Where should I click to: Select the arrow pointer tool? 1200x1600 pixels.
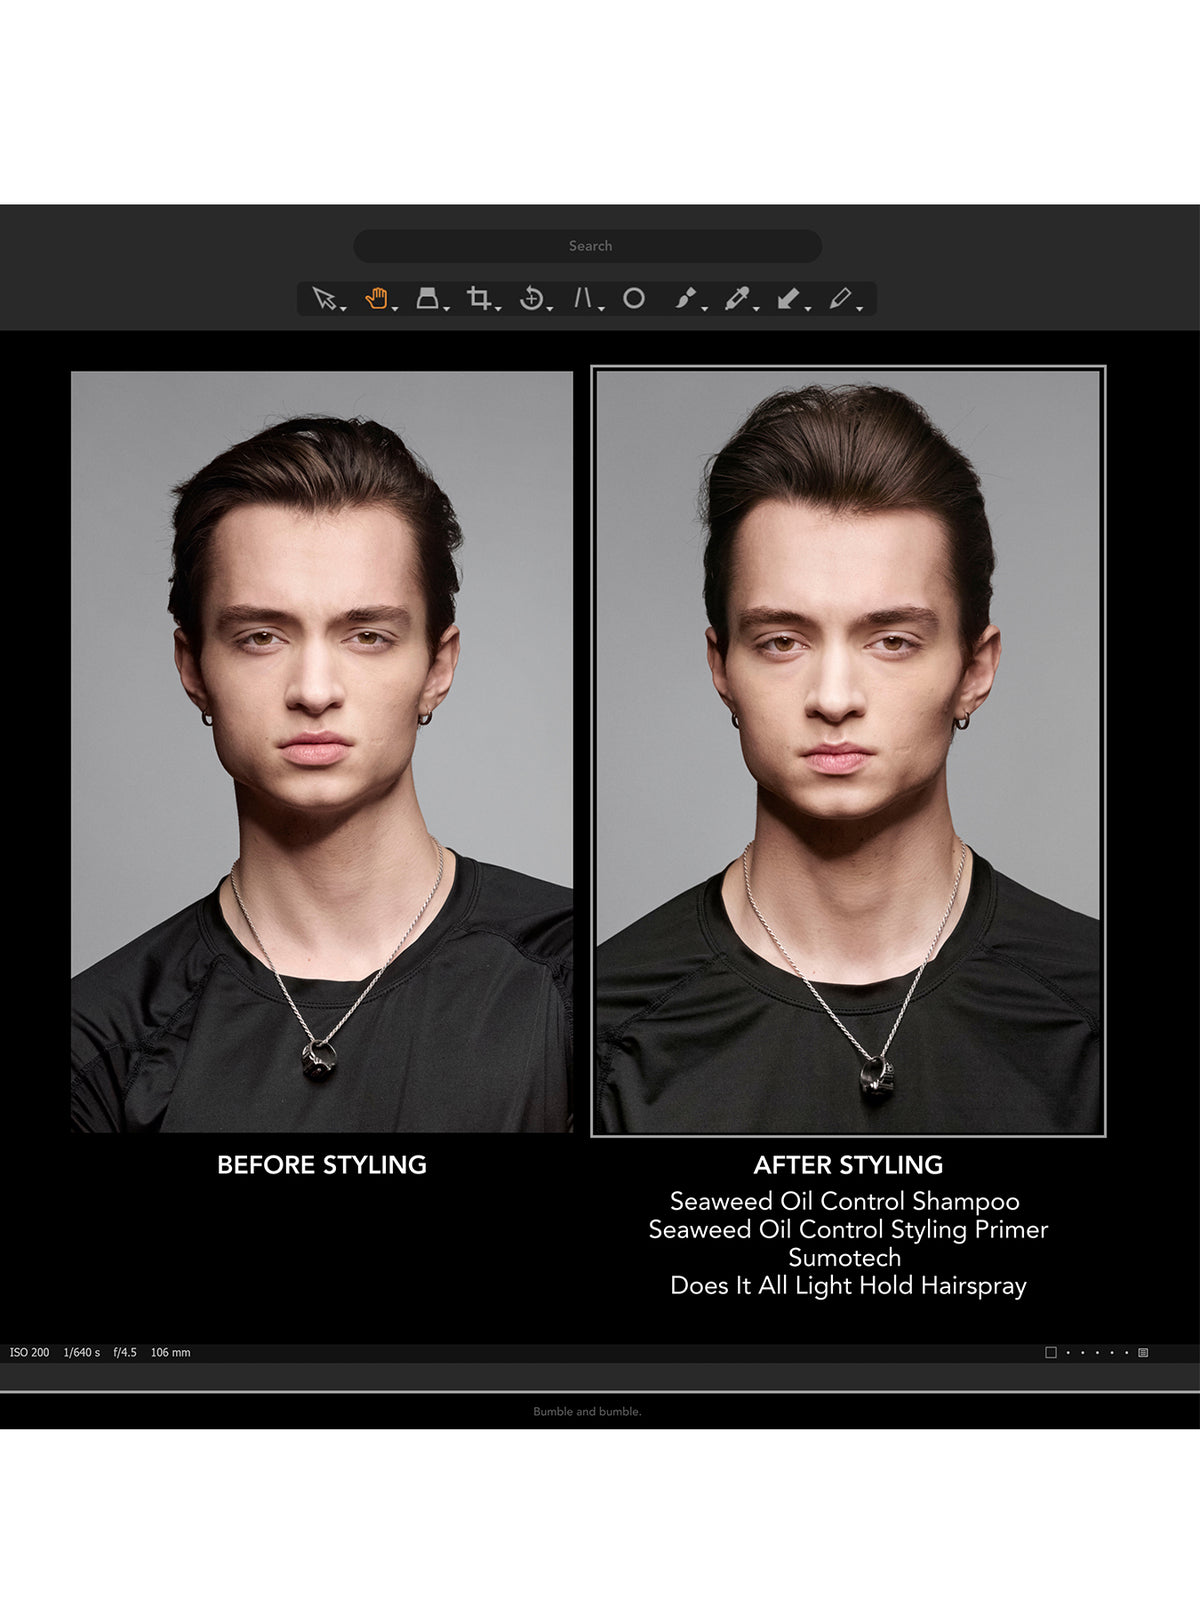click(324, 298)
